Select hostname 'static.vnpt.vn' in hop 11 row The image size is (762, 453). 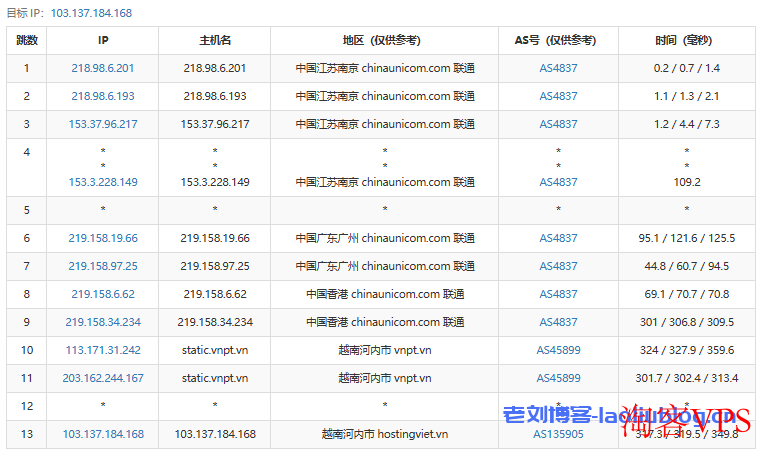[x=215, y=378]
